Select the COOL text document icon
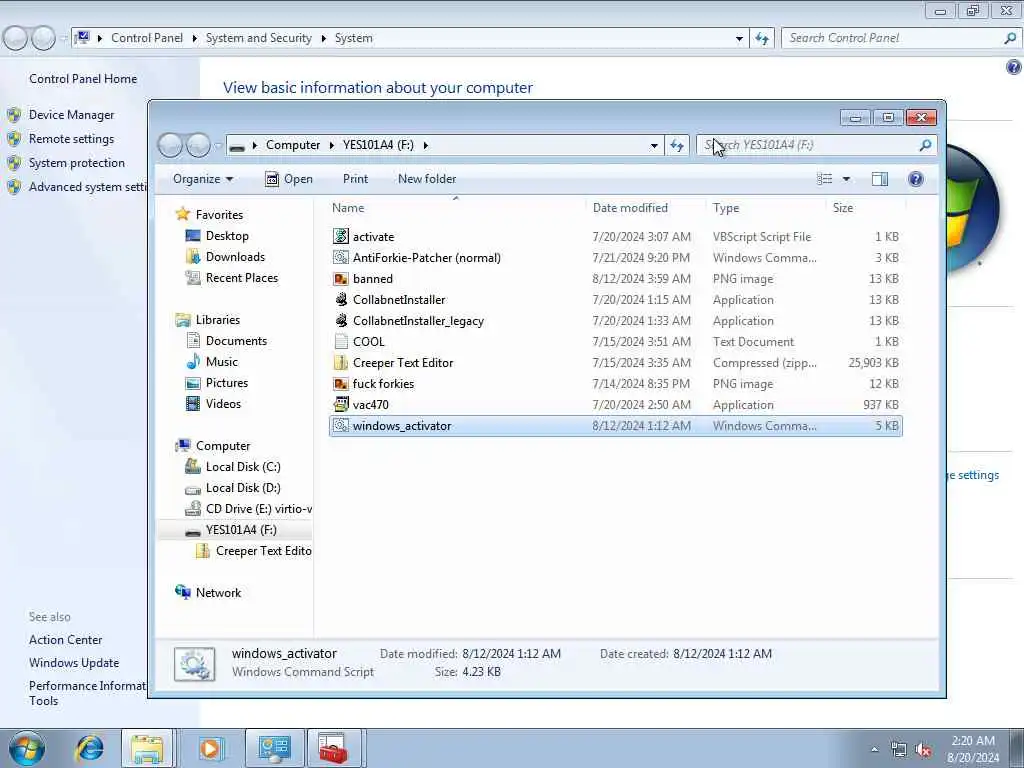The height and width of the screenshot is (768, 1024). point(341,342)
